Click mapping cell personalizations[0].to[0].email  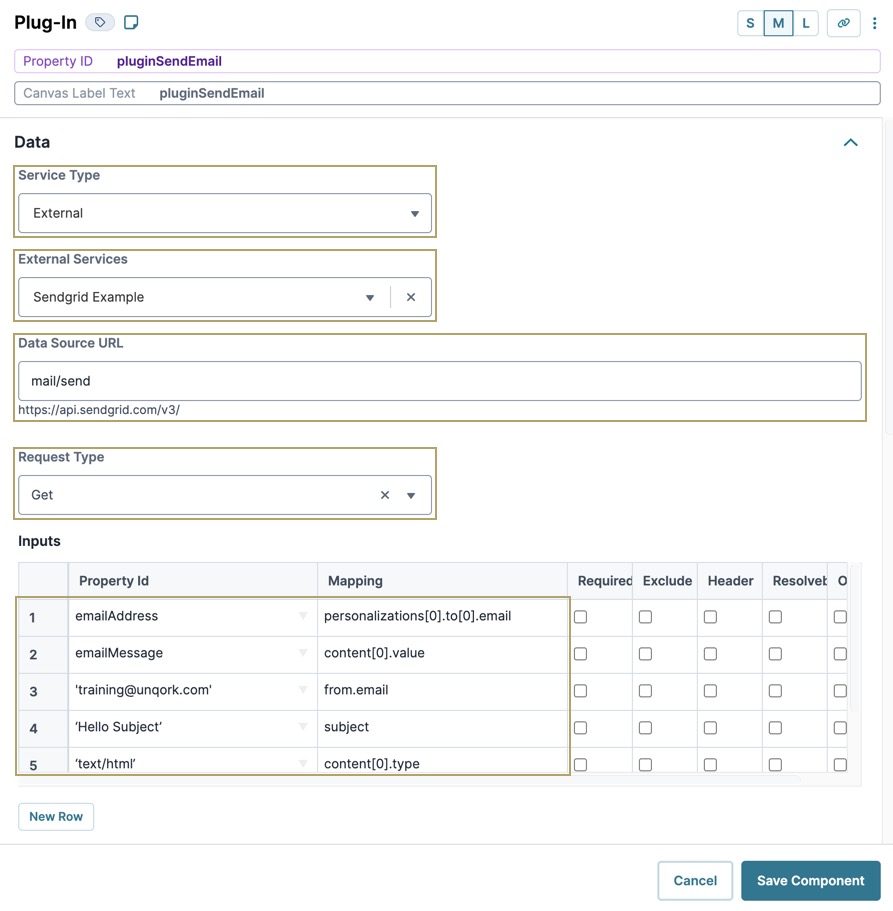tap(442, 616)
